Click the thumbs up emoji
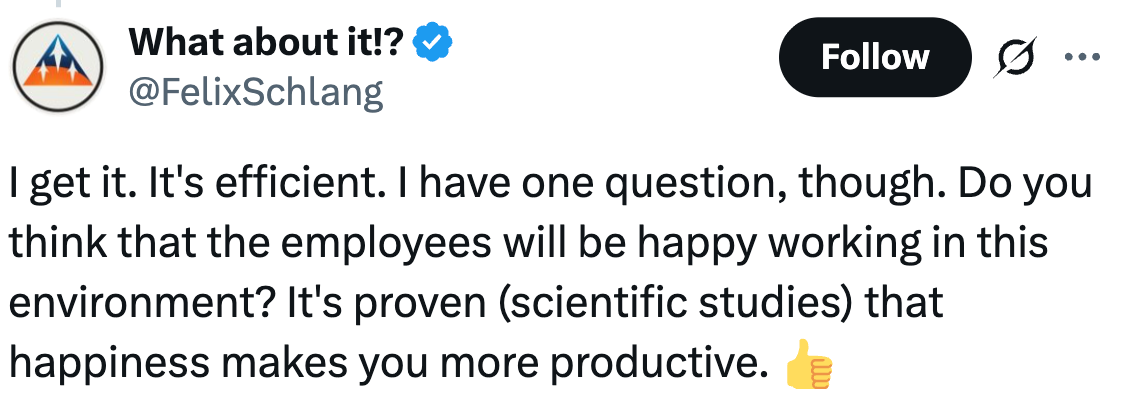This screenshot has width=1142, height=412. (x=808, y=366)
